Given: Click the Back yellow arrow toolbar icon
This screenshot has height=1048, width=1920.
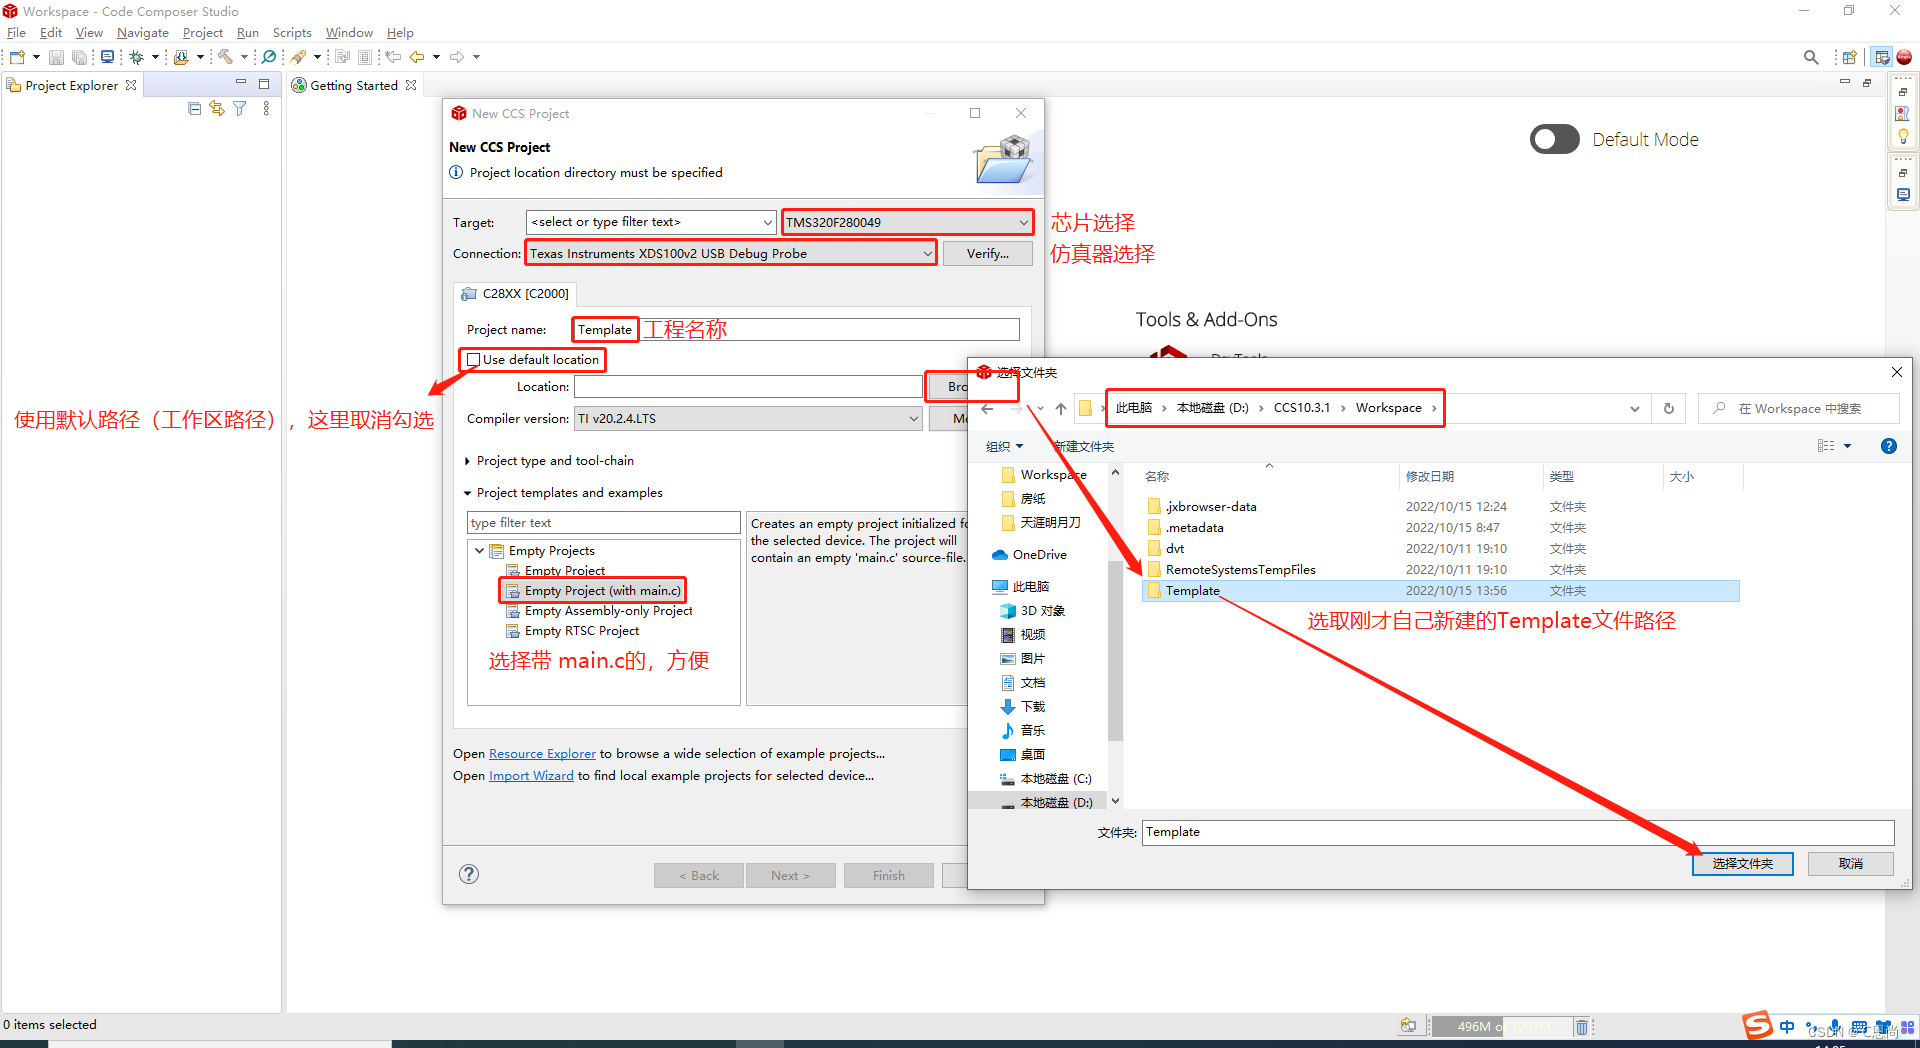Looking at the screenshot, I should (x=417, y=57).
